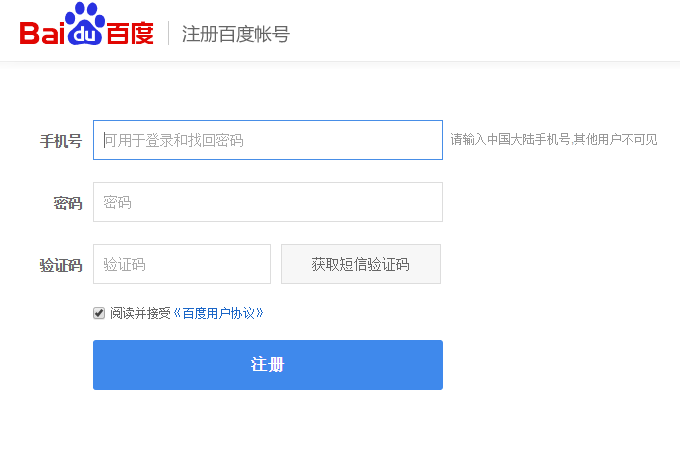Viewport: 680px width, 449px height.
Task: Click the 注册百度帐号 header title
Action: (x=236, y=34)
